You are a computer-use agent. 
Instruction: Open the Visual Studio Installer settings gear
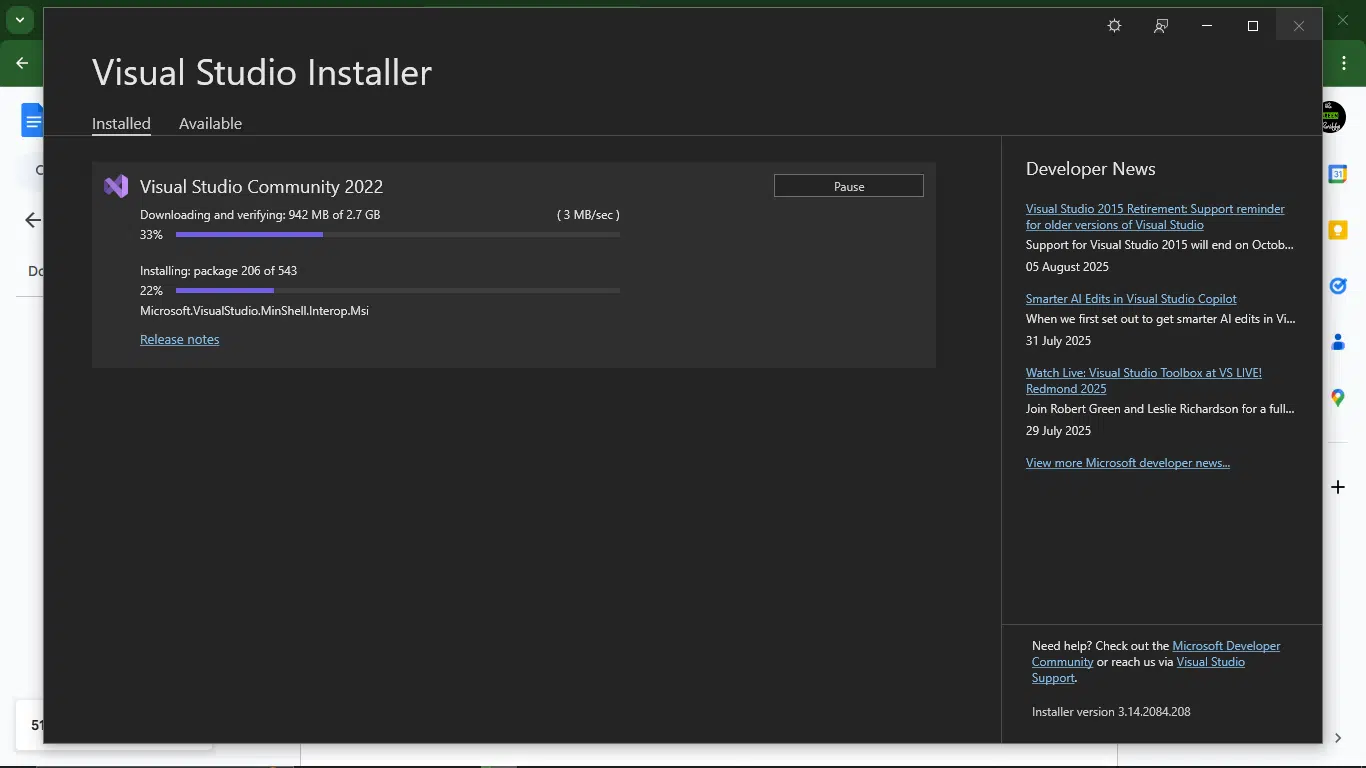click(x=1114, y=26)
